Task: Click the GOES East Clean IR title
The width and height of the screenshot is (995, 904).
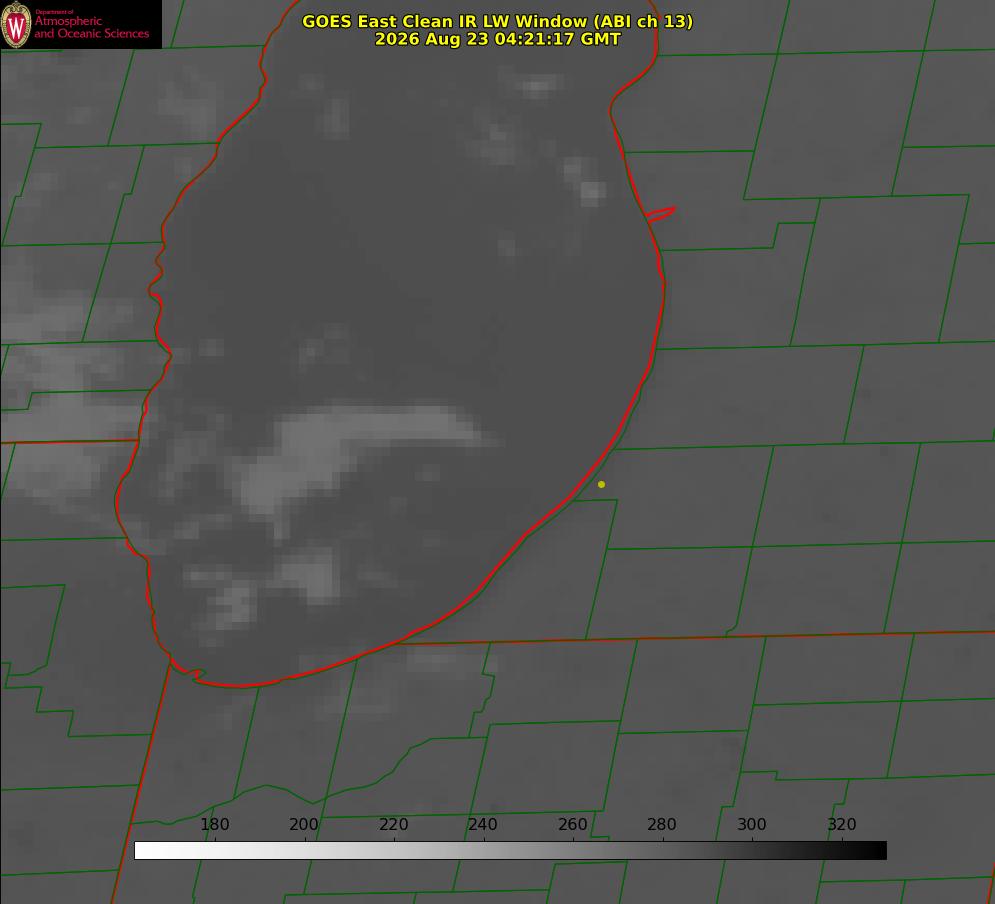Action: (498, 21)
